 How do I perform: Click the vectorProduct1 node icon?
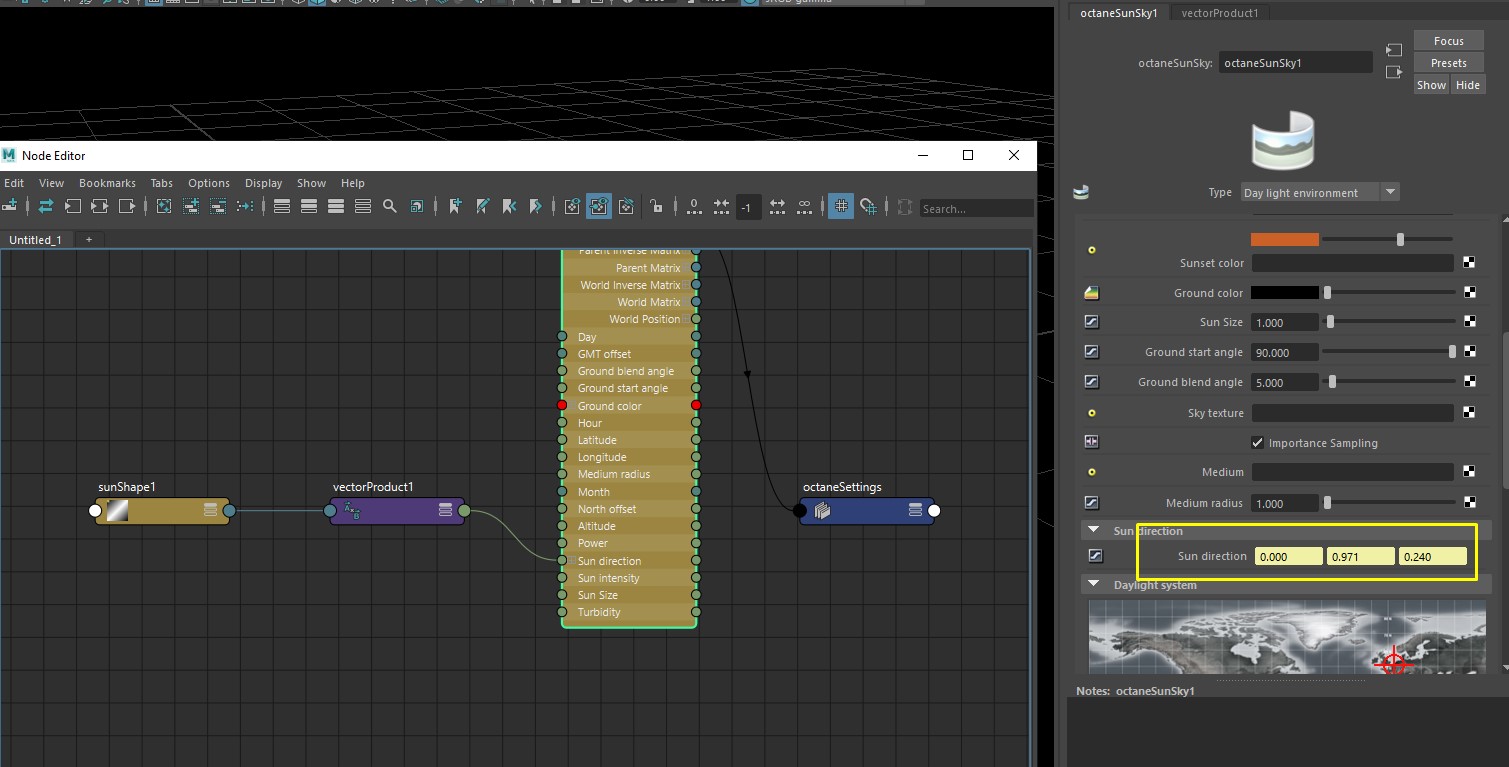[352, 511]
